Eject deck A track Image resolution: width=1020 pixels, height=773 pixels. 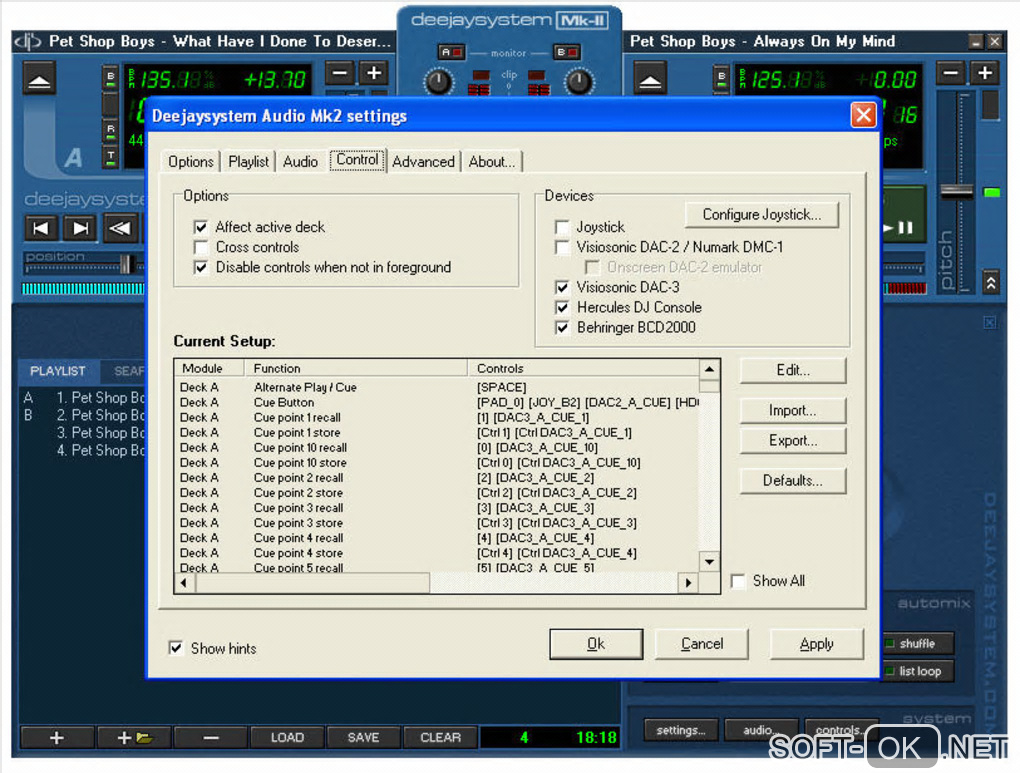[39, 79]
